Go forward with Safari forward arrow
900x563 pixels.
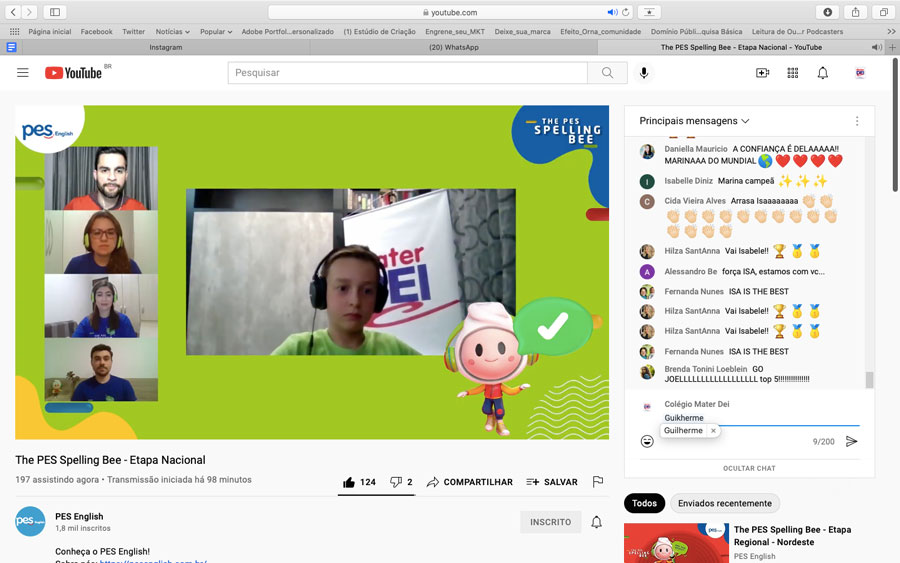[29, 12]
